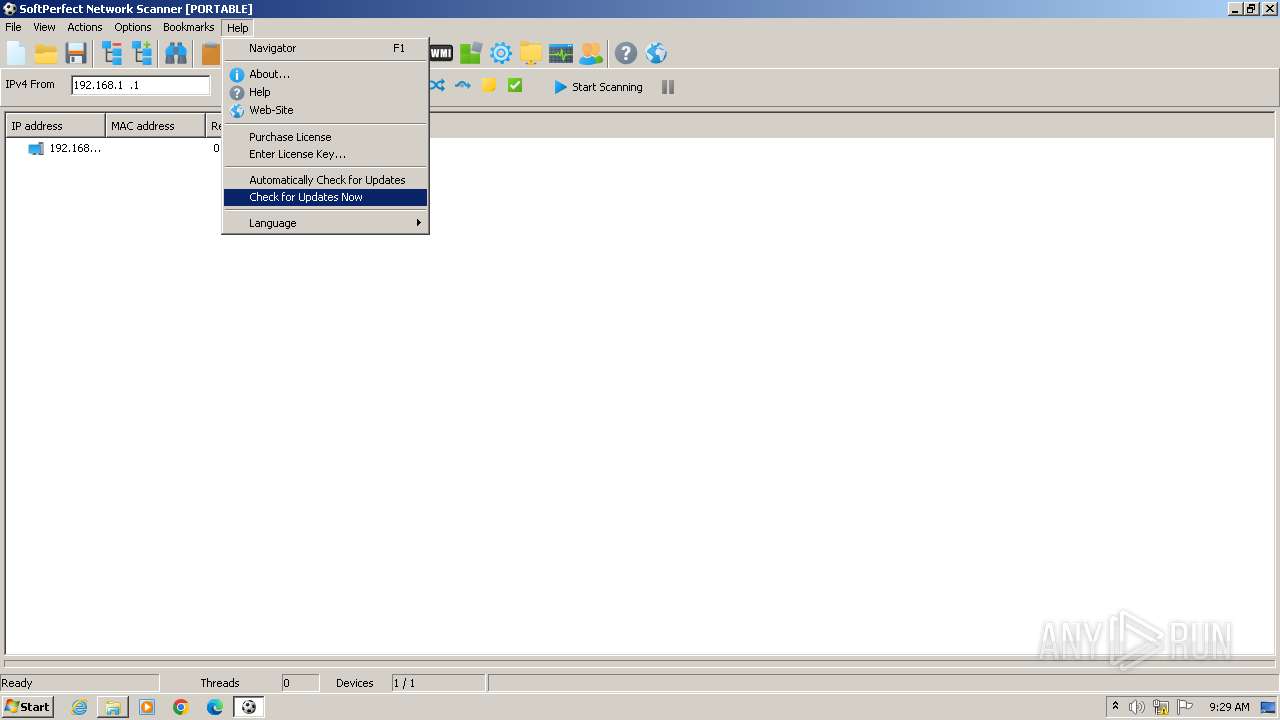Show hidden tray icons arrow

1115,706
